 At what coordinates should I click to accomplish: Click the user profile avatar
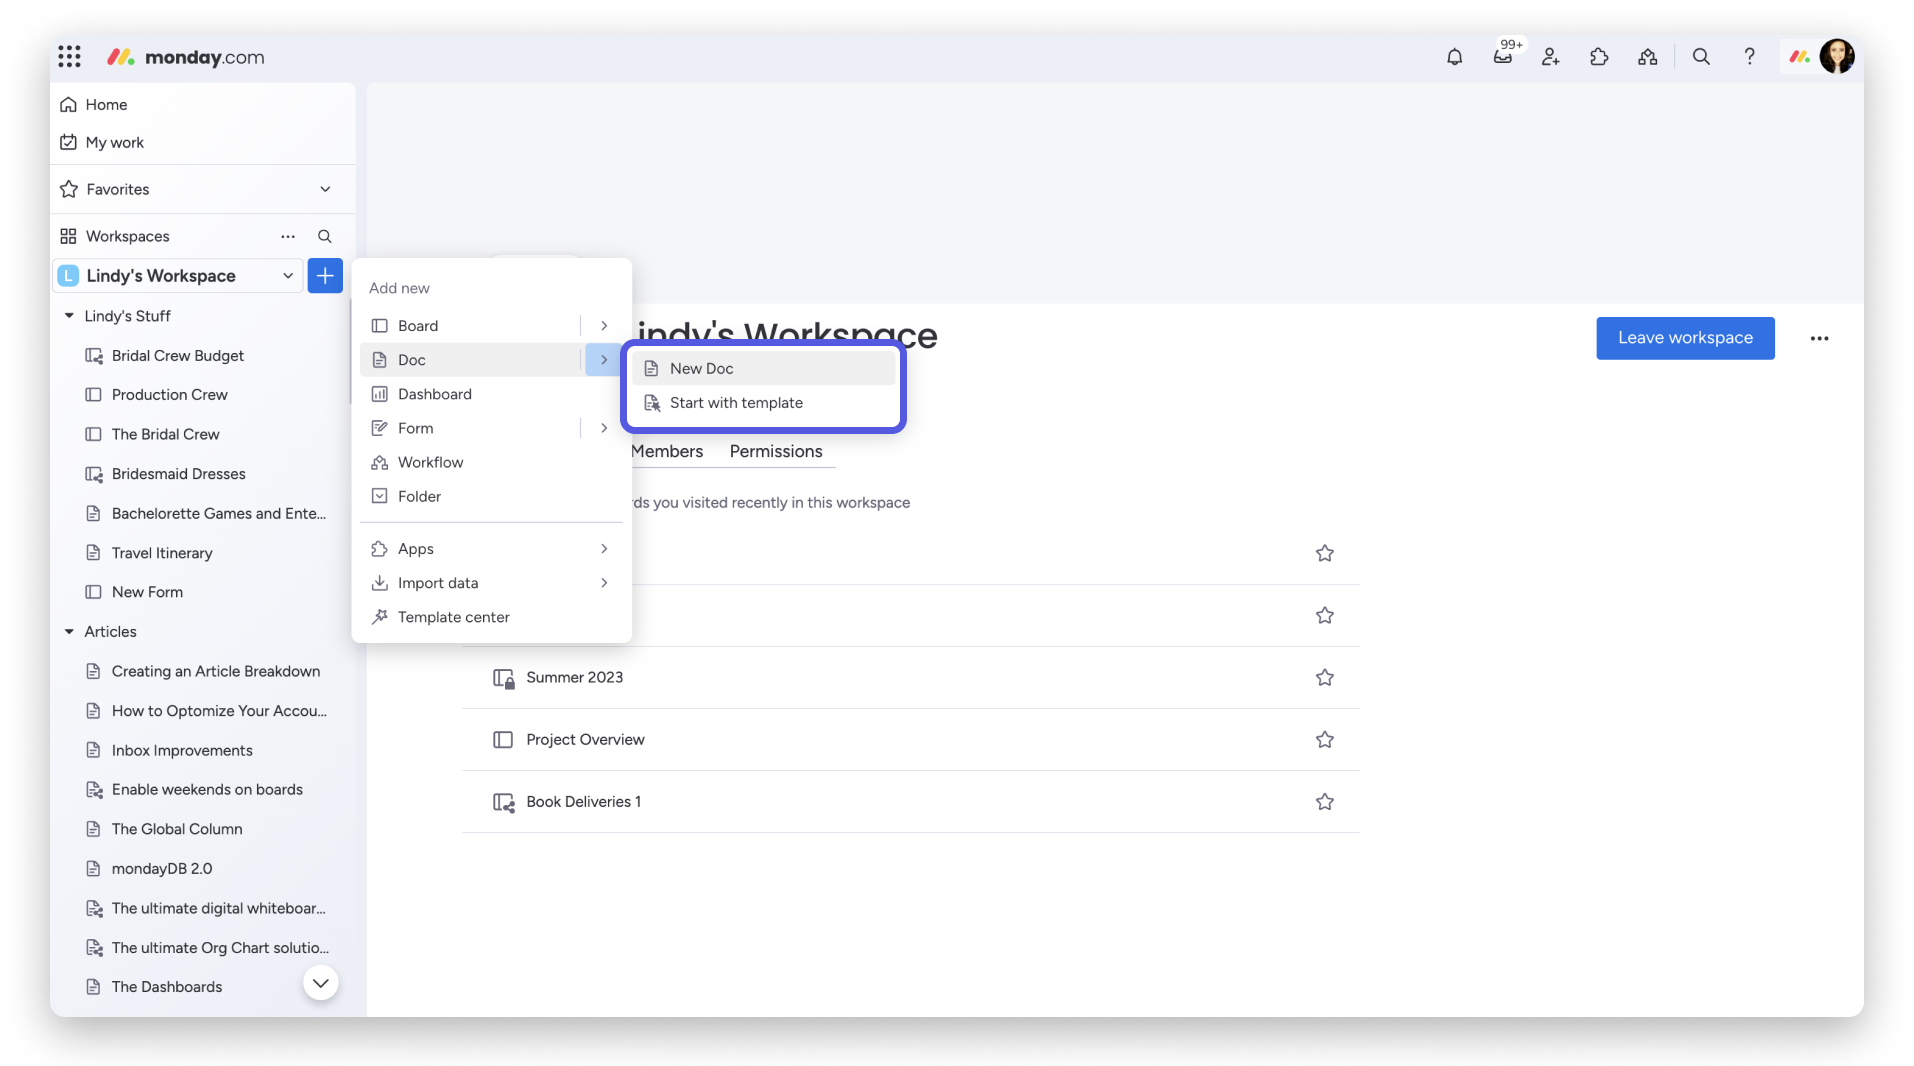tap(1837, 57)
